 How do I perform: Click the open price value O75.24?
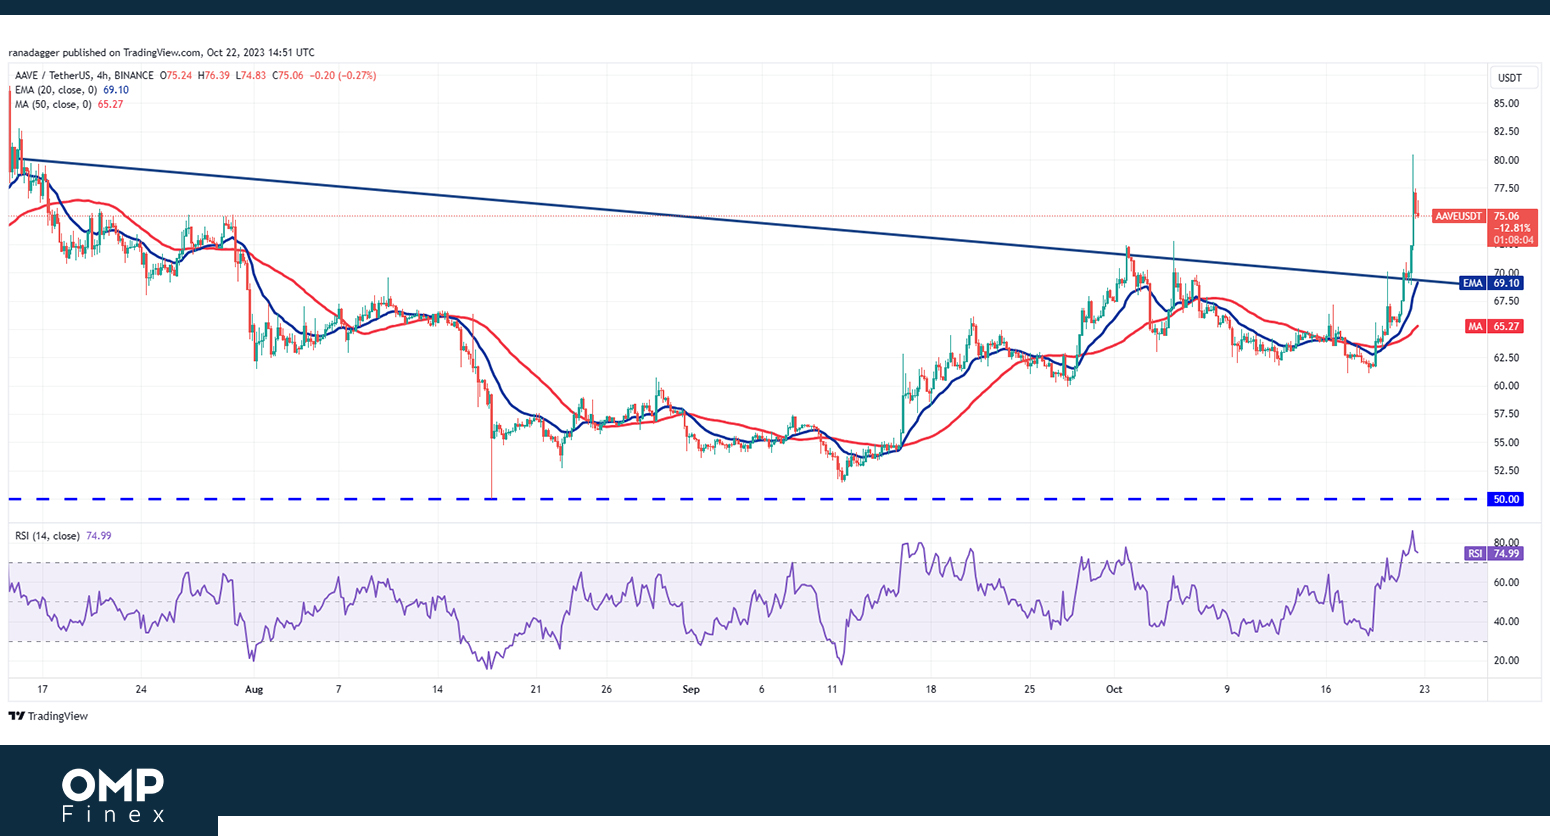(178, 75)
